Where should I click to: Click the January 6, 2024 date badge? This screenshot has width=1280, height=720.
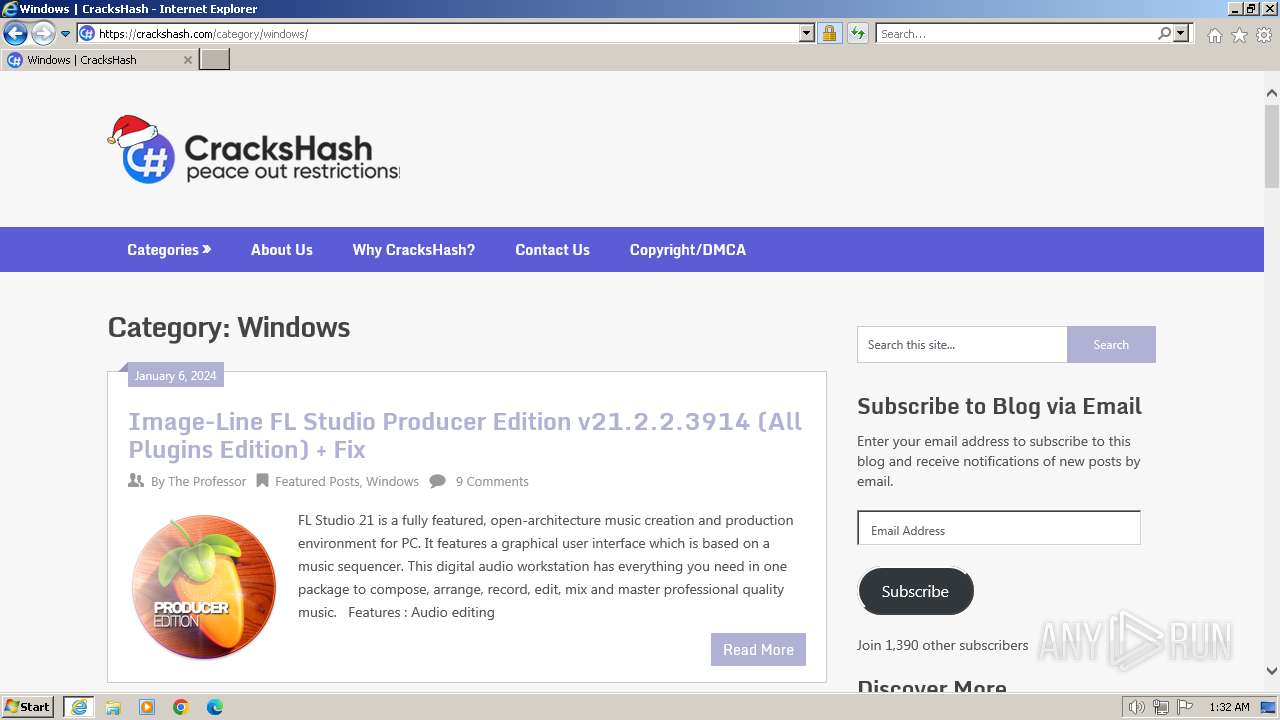[175, 376]
